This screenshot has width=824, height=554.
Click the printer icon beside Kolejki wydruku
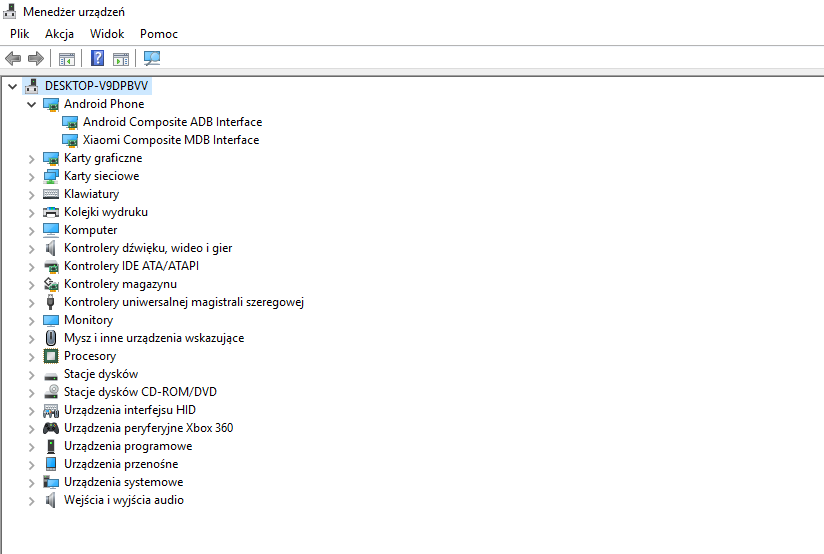tap(51, 212)
